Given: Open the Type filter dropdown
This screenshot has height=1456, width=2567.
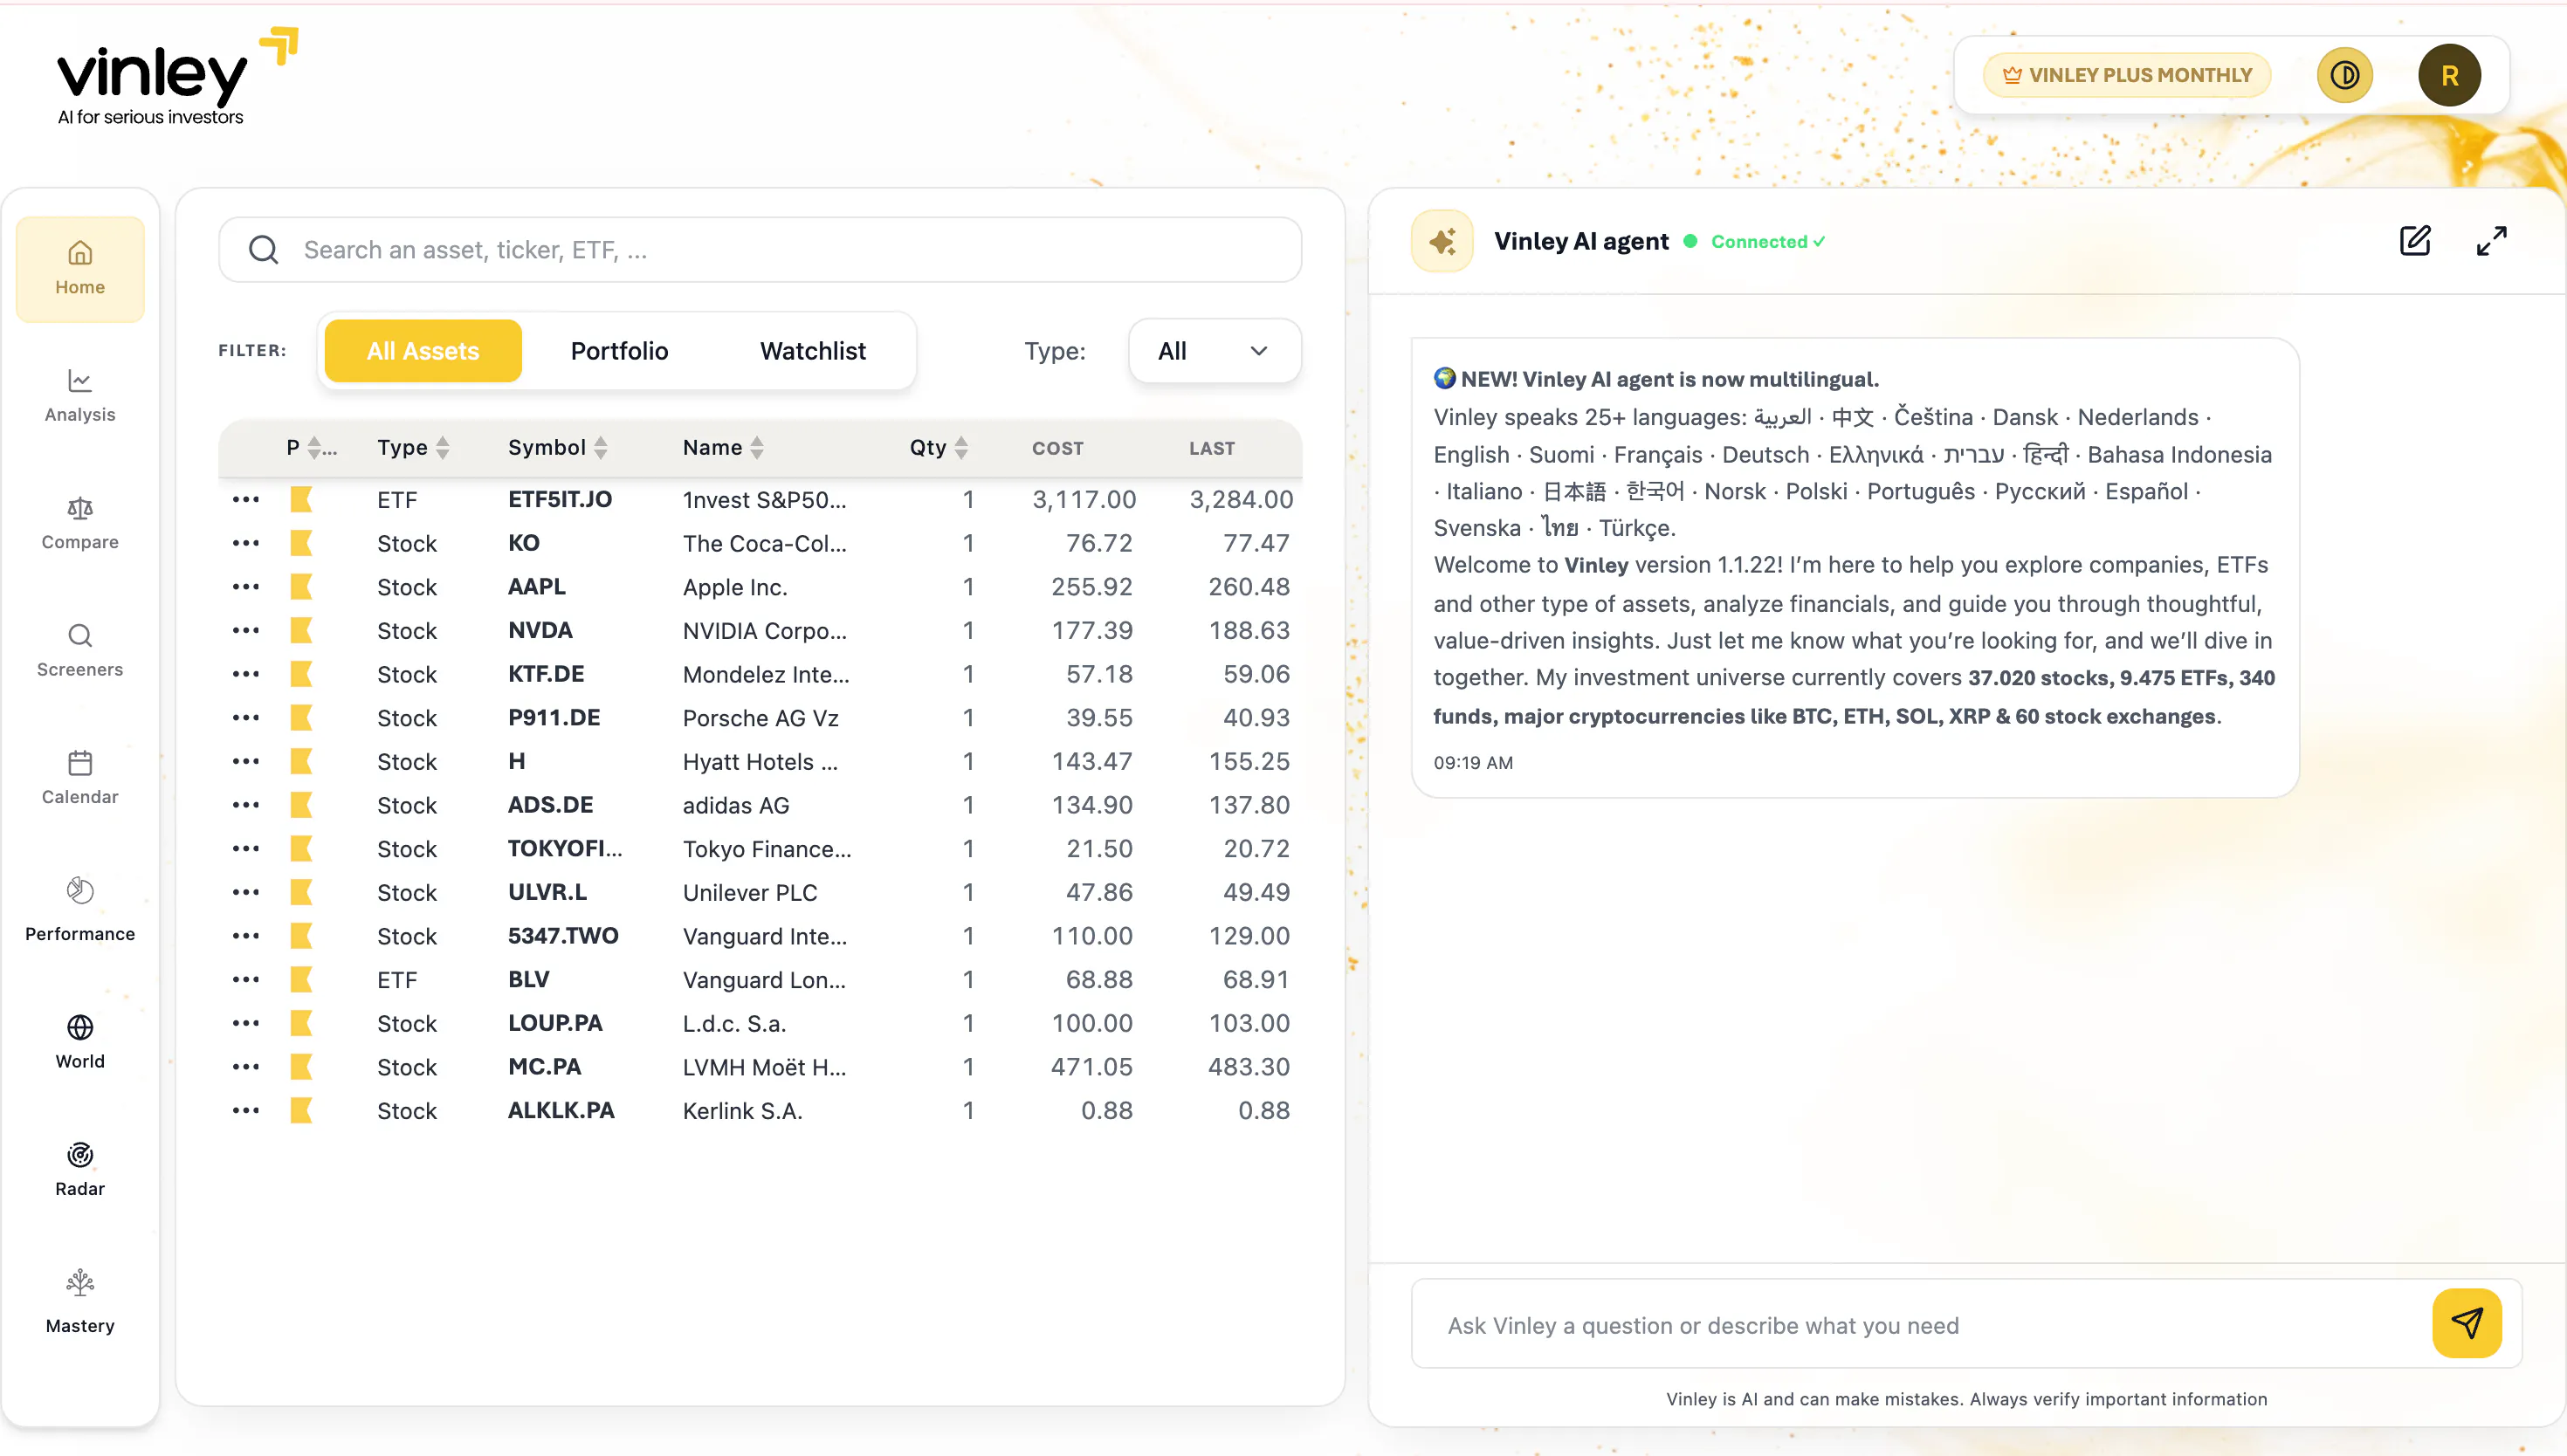Looking at the screenshot, I should (1214, 351).
